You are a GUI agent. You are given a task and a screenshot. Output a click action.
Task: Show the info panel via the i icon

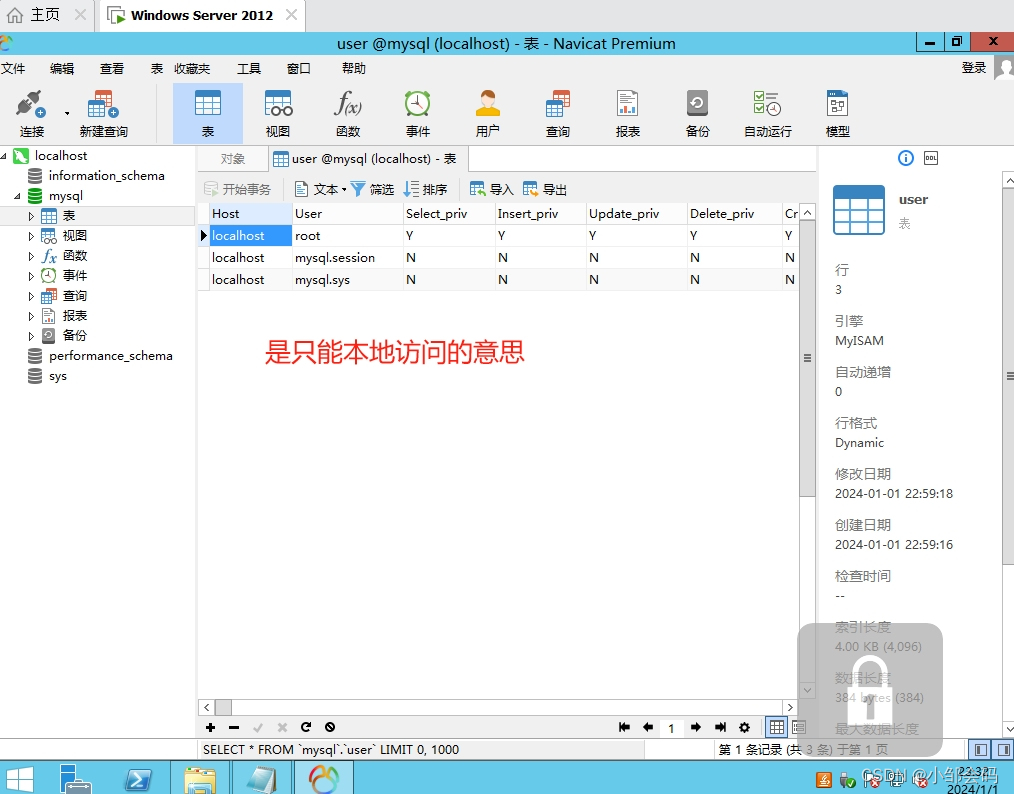tap(905, 158)
